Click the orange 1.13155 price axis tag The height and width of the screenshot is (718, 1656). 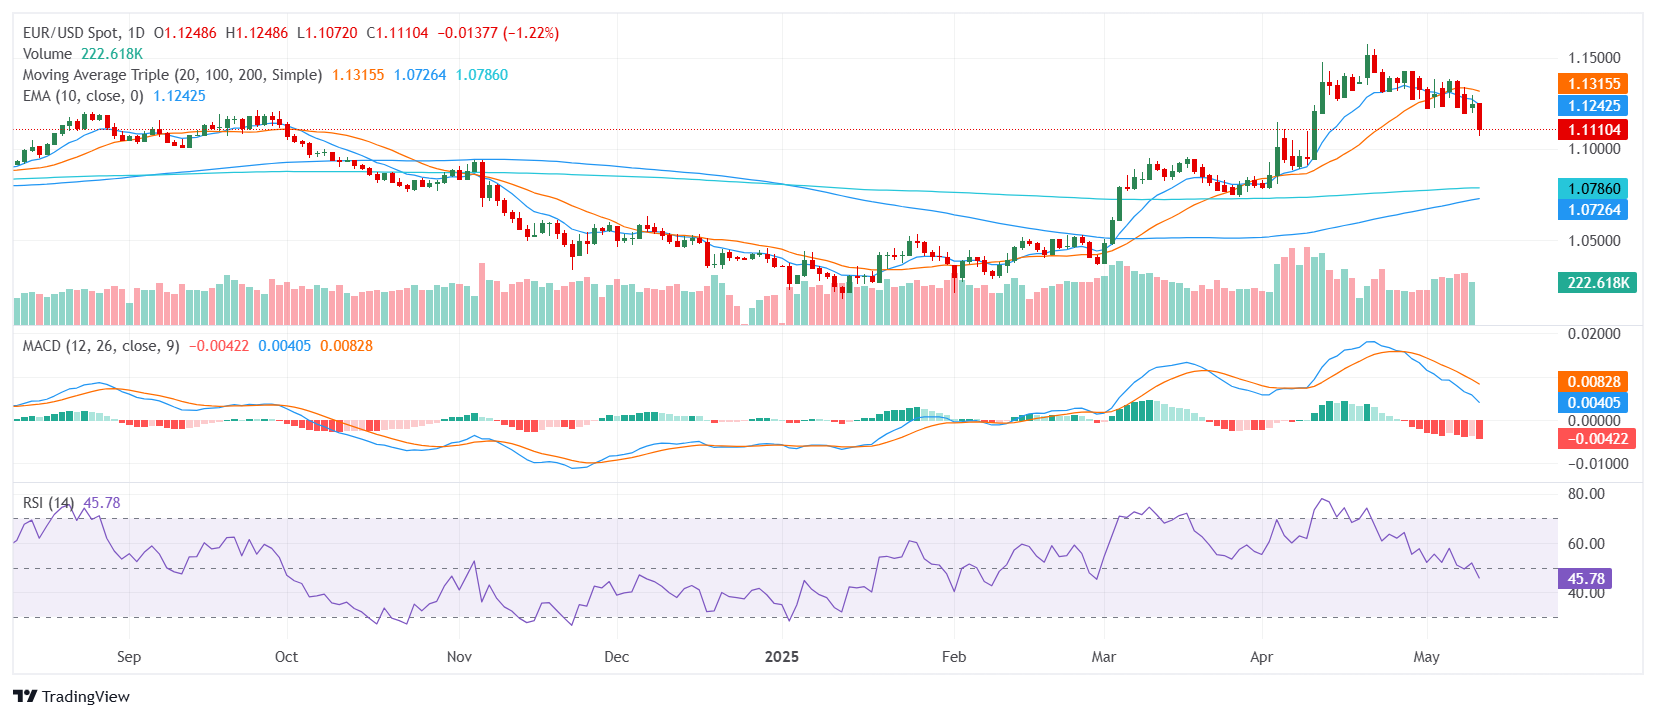pyautogui.click(x=1593, y=84)
